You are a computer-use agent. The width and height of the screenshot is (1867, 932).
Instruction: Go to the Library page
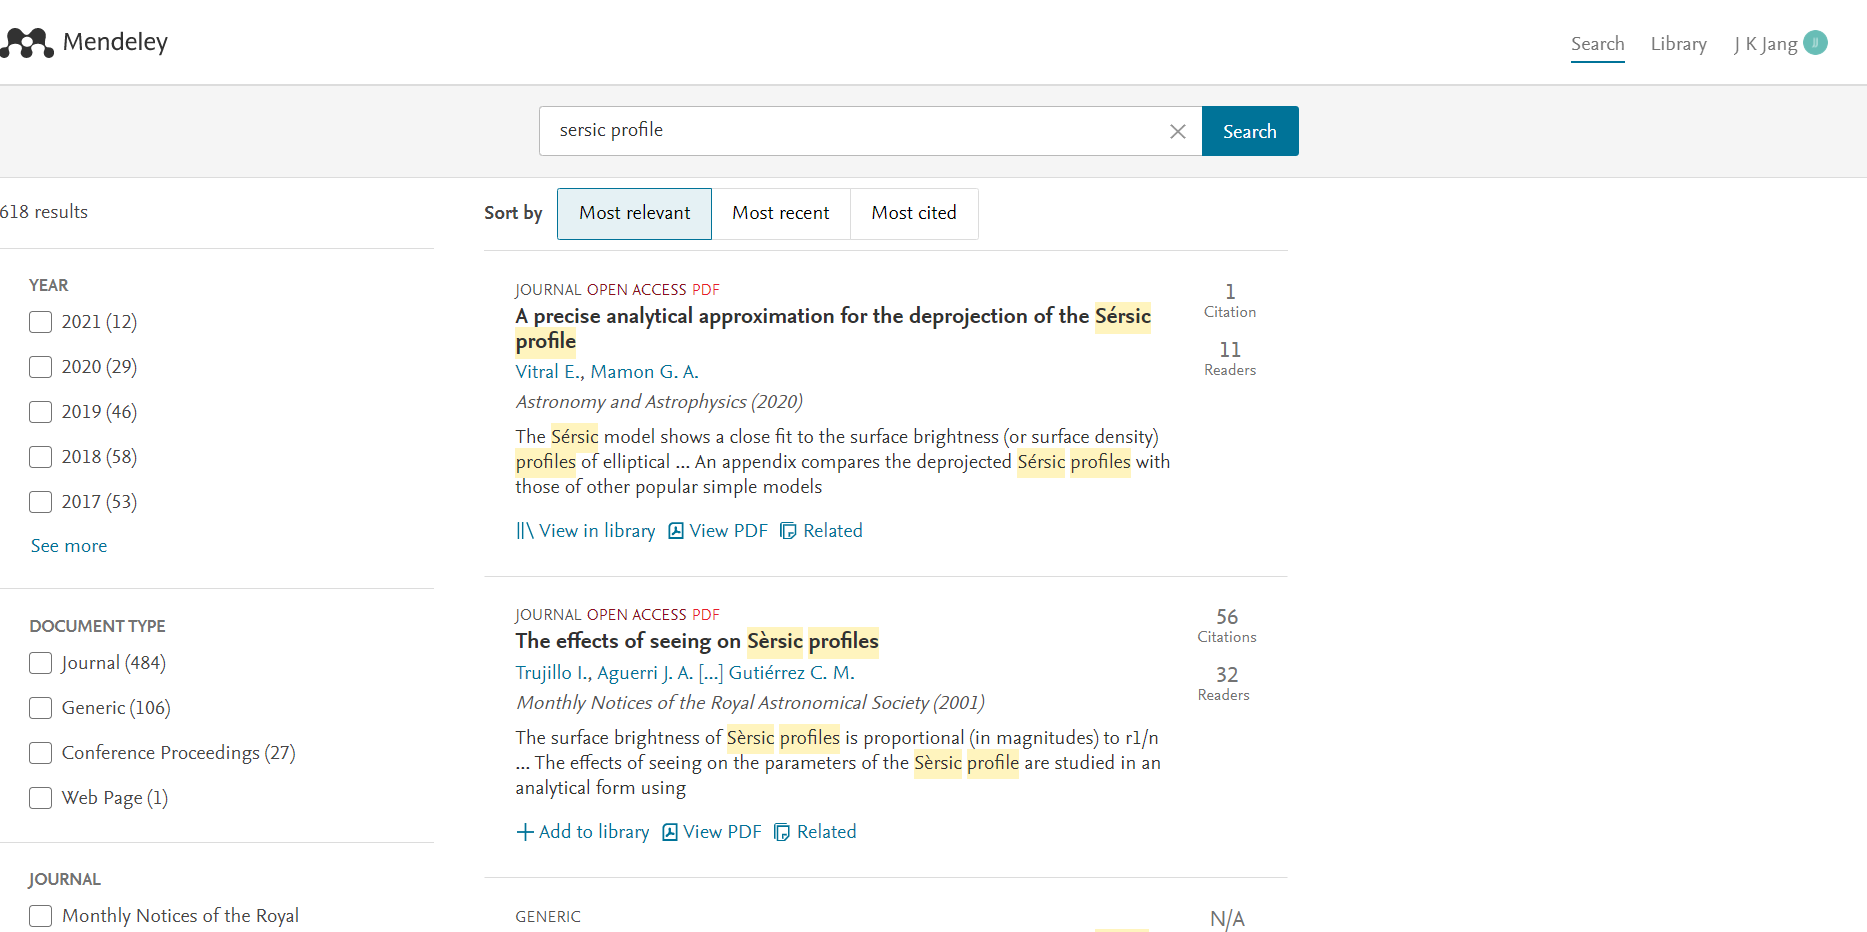1678,44
